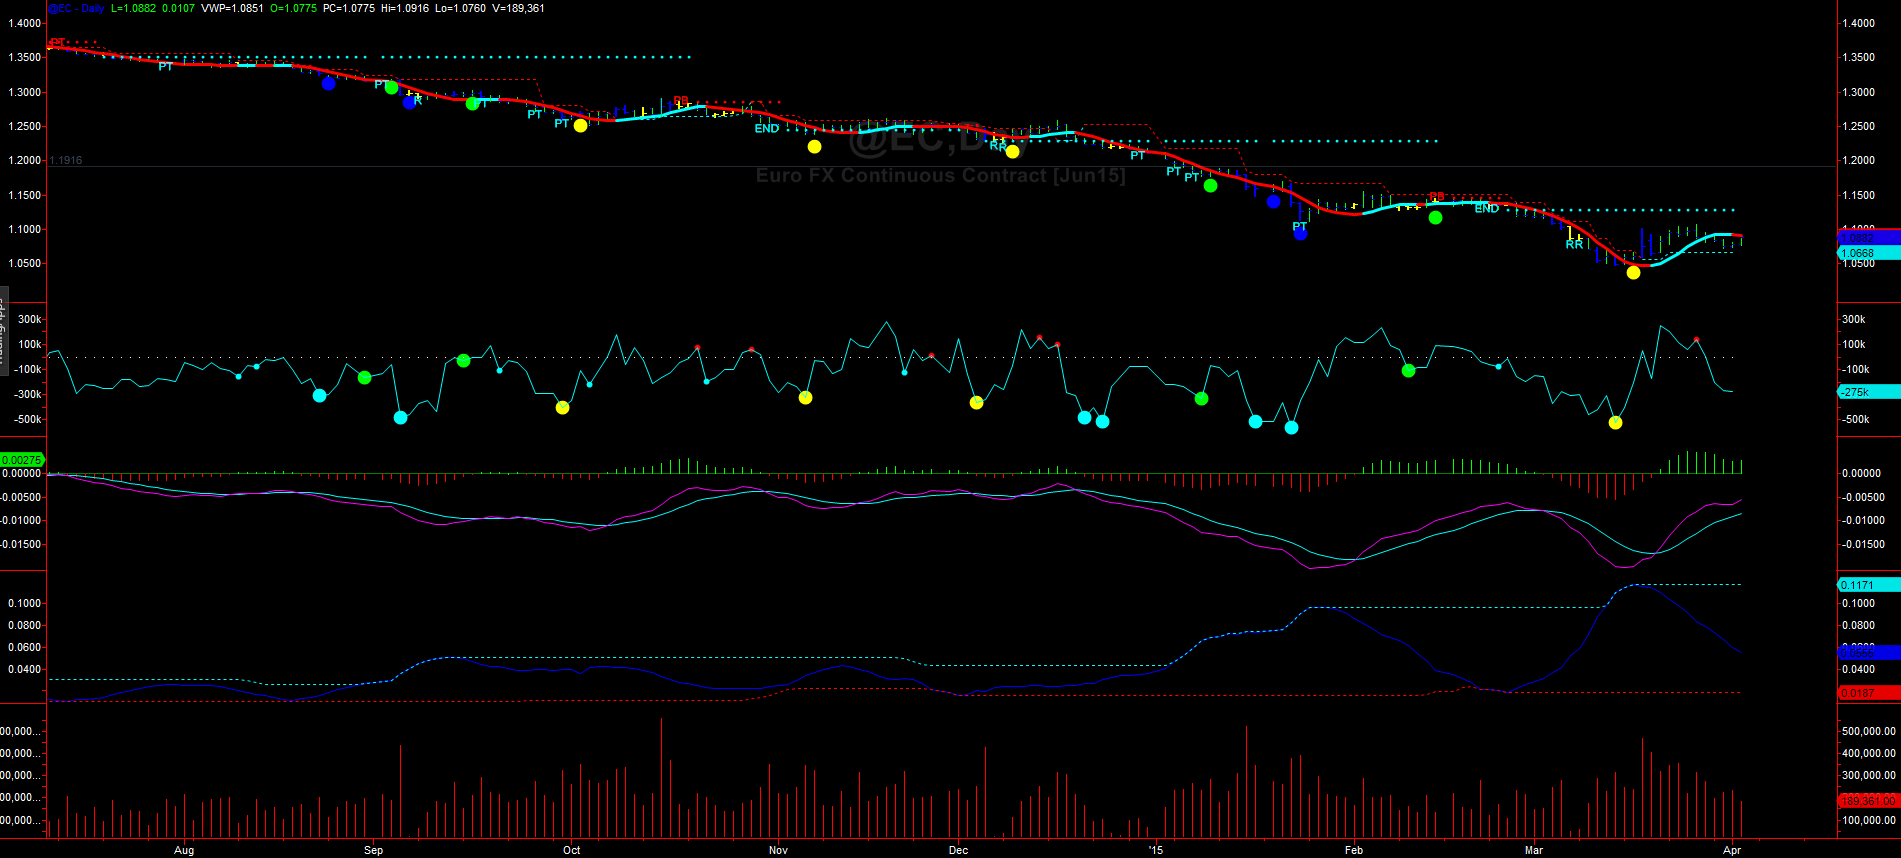Viewport: 1901px width, 858px height.
Task: Click the cyan 1.0668 price tag
Action: point(1869,254)
